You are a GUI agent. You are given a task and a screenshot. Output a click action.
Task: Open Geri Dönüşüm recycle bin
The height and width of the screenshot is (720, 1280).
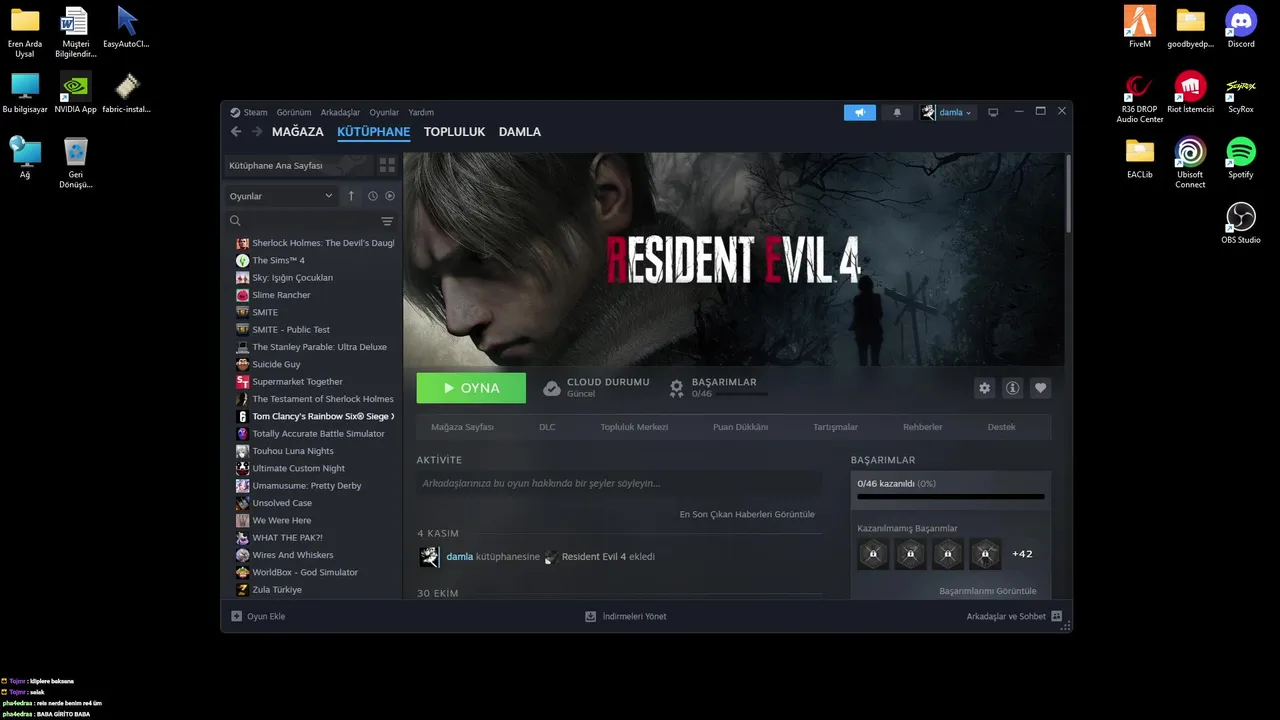(75, 162)
